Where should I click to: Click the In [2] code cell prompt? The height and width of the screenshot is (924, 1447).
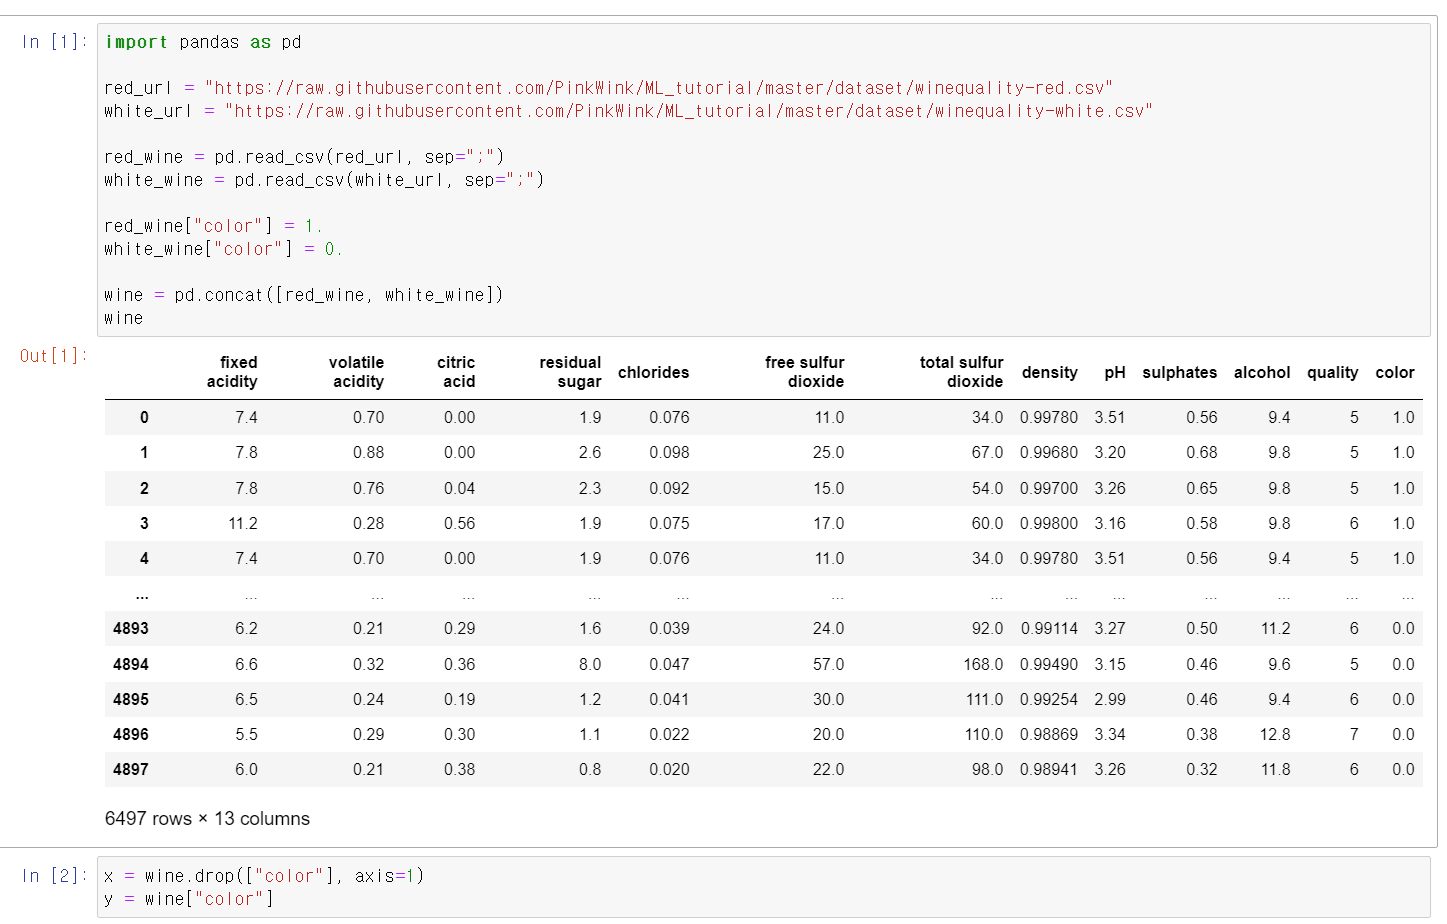click(x=55, y=876)
